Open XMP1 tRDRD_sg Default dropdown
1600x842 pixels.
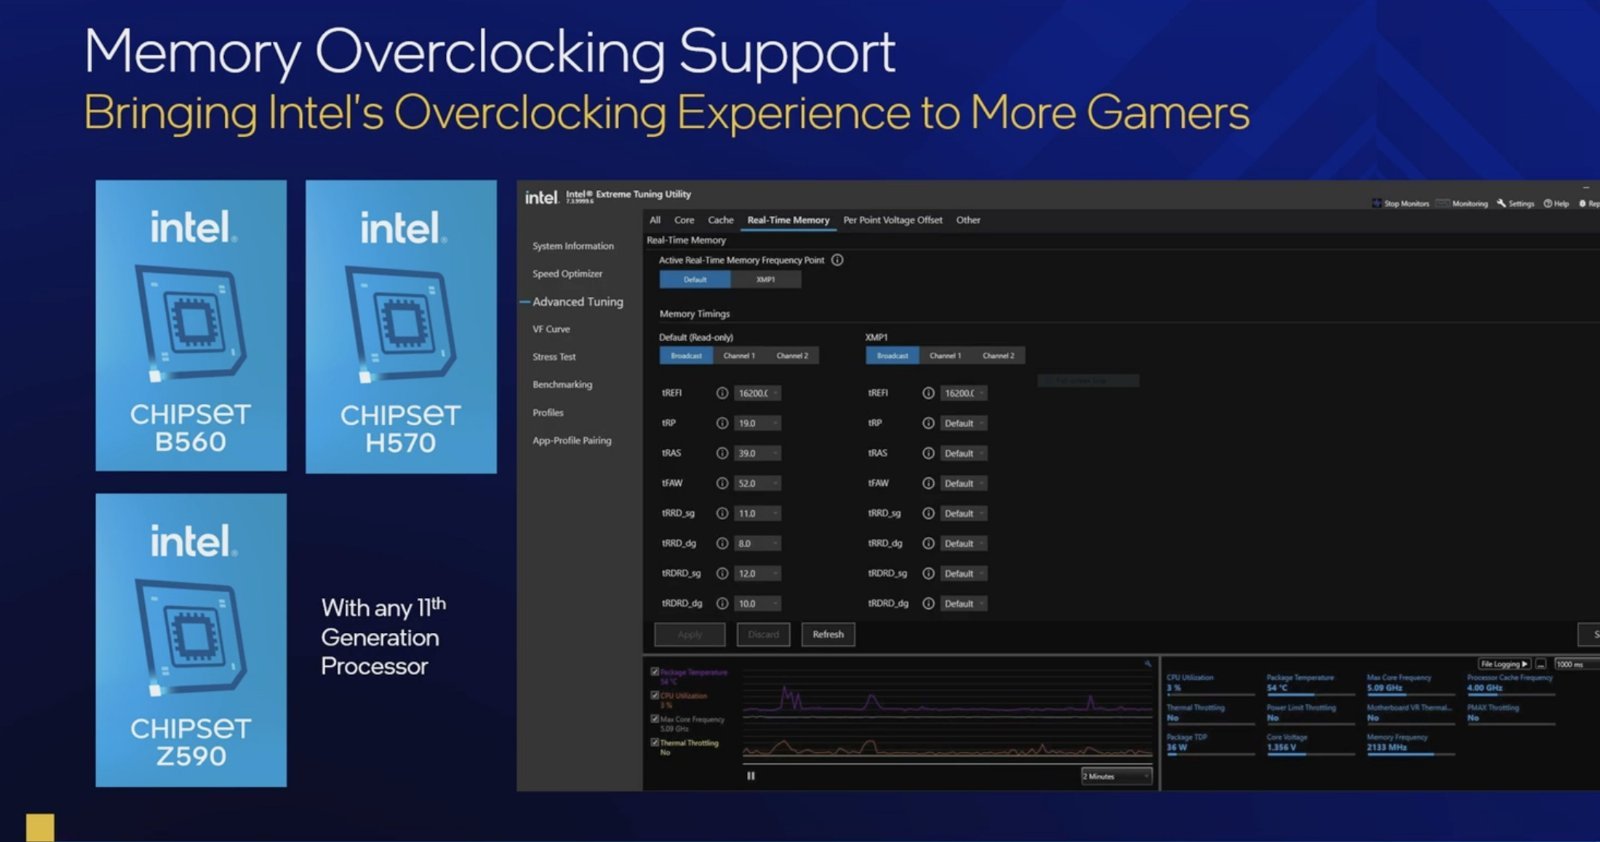[x=964, y=573]
